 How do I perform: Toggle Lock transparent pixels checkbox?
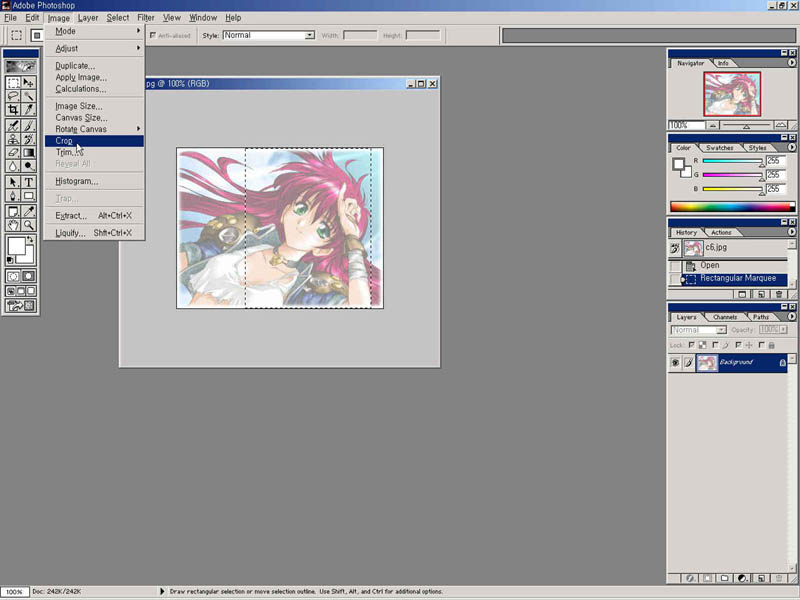click(691, 345)
